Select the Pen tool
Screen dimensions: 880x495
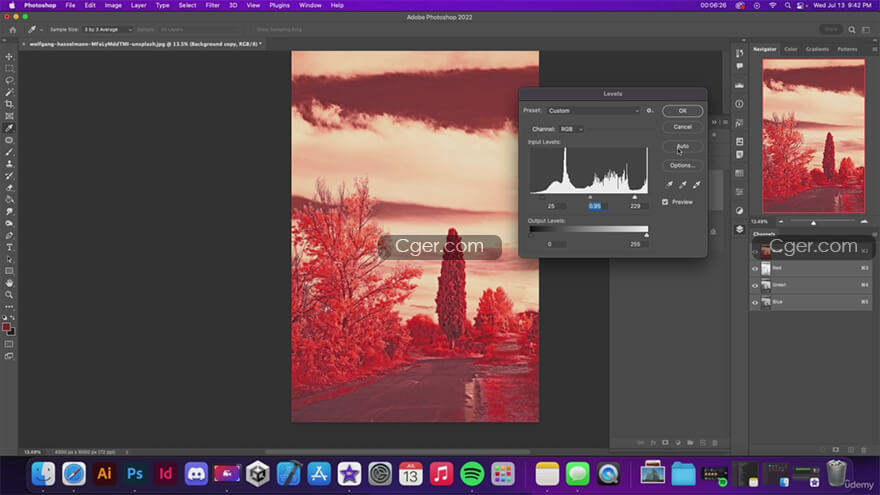point(9,235)
